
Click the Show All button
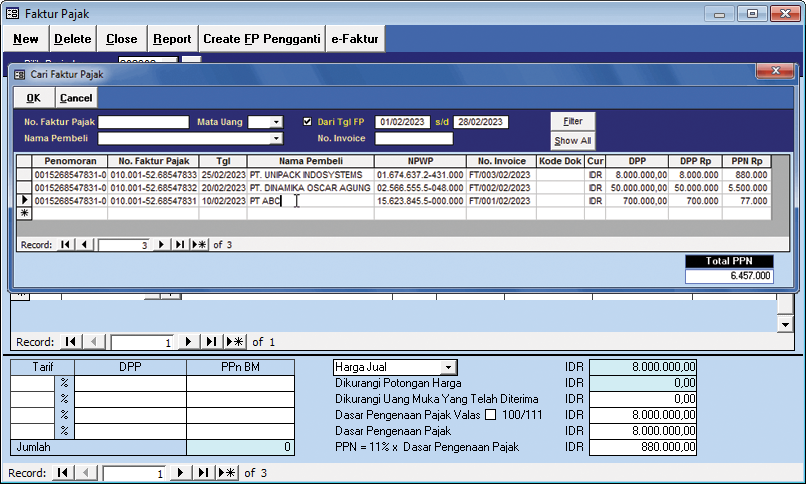pyautogui.click(x=573, y=141)
